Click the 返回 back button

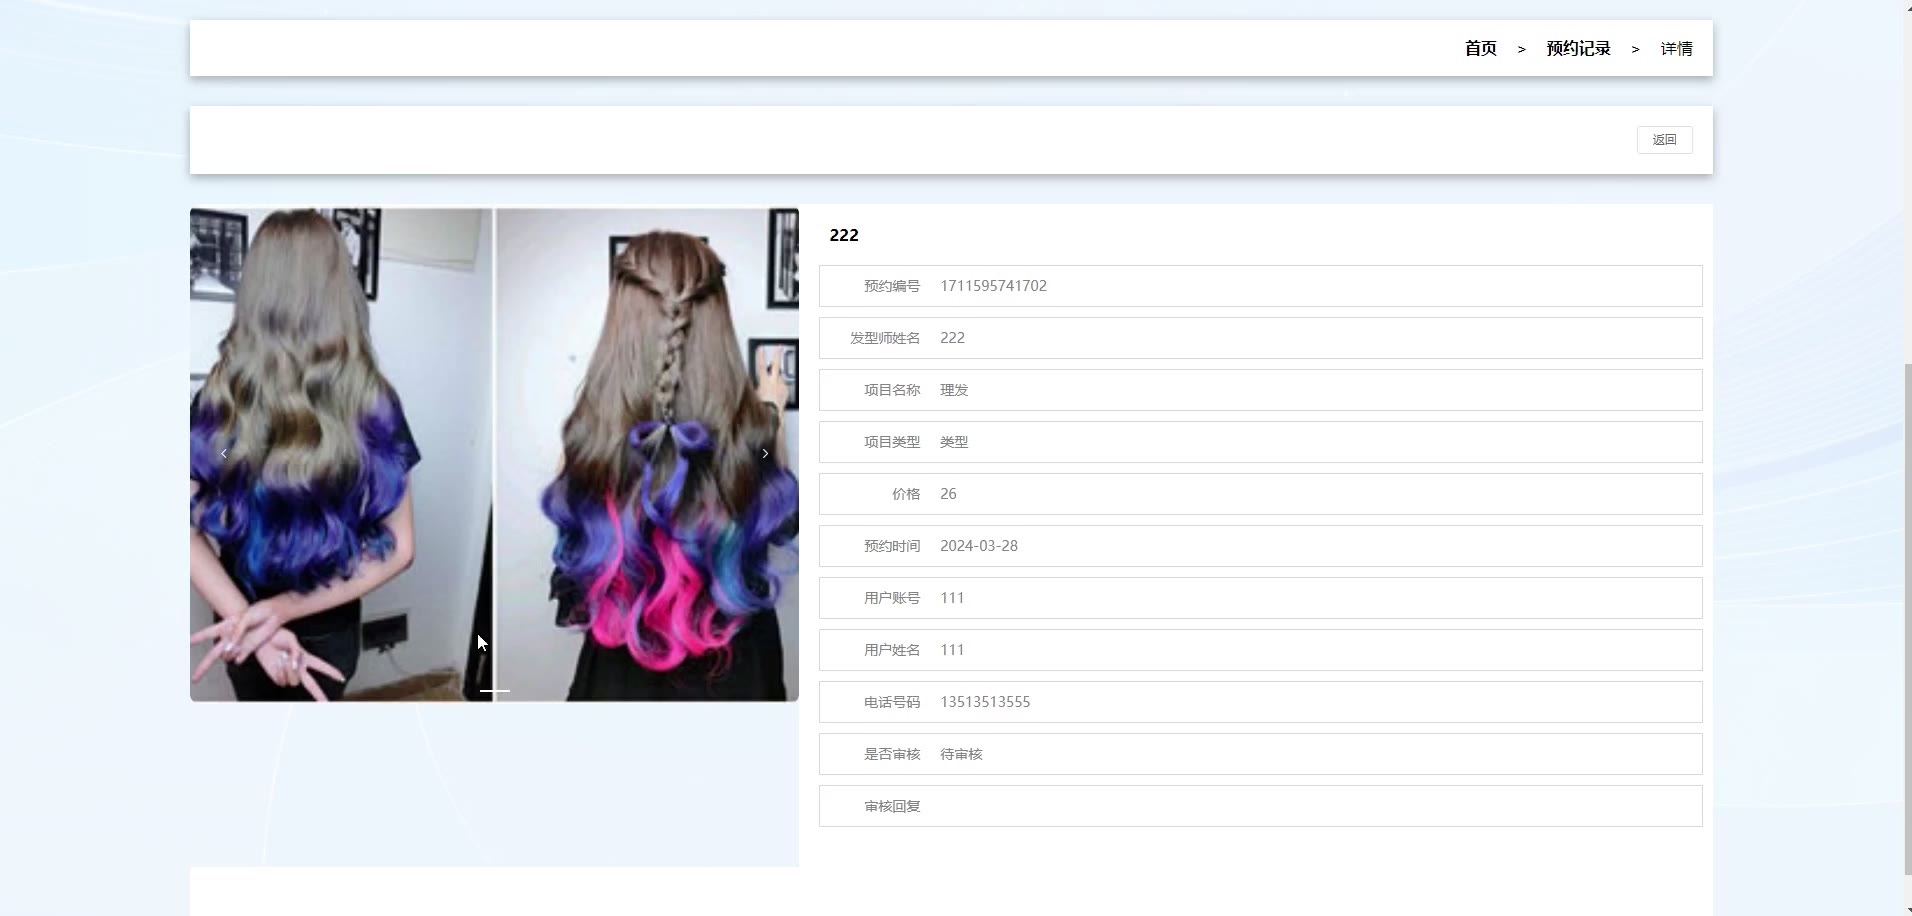[x=1664, y=140]
